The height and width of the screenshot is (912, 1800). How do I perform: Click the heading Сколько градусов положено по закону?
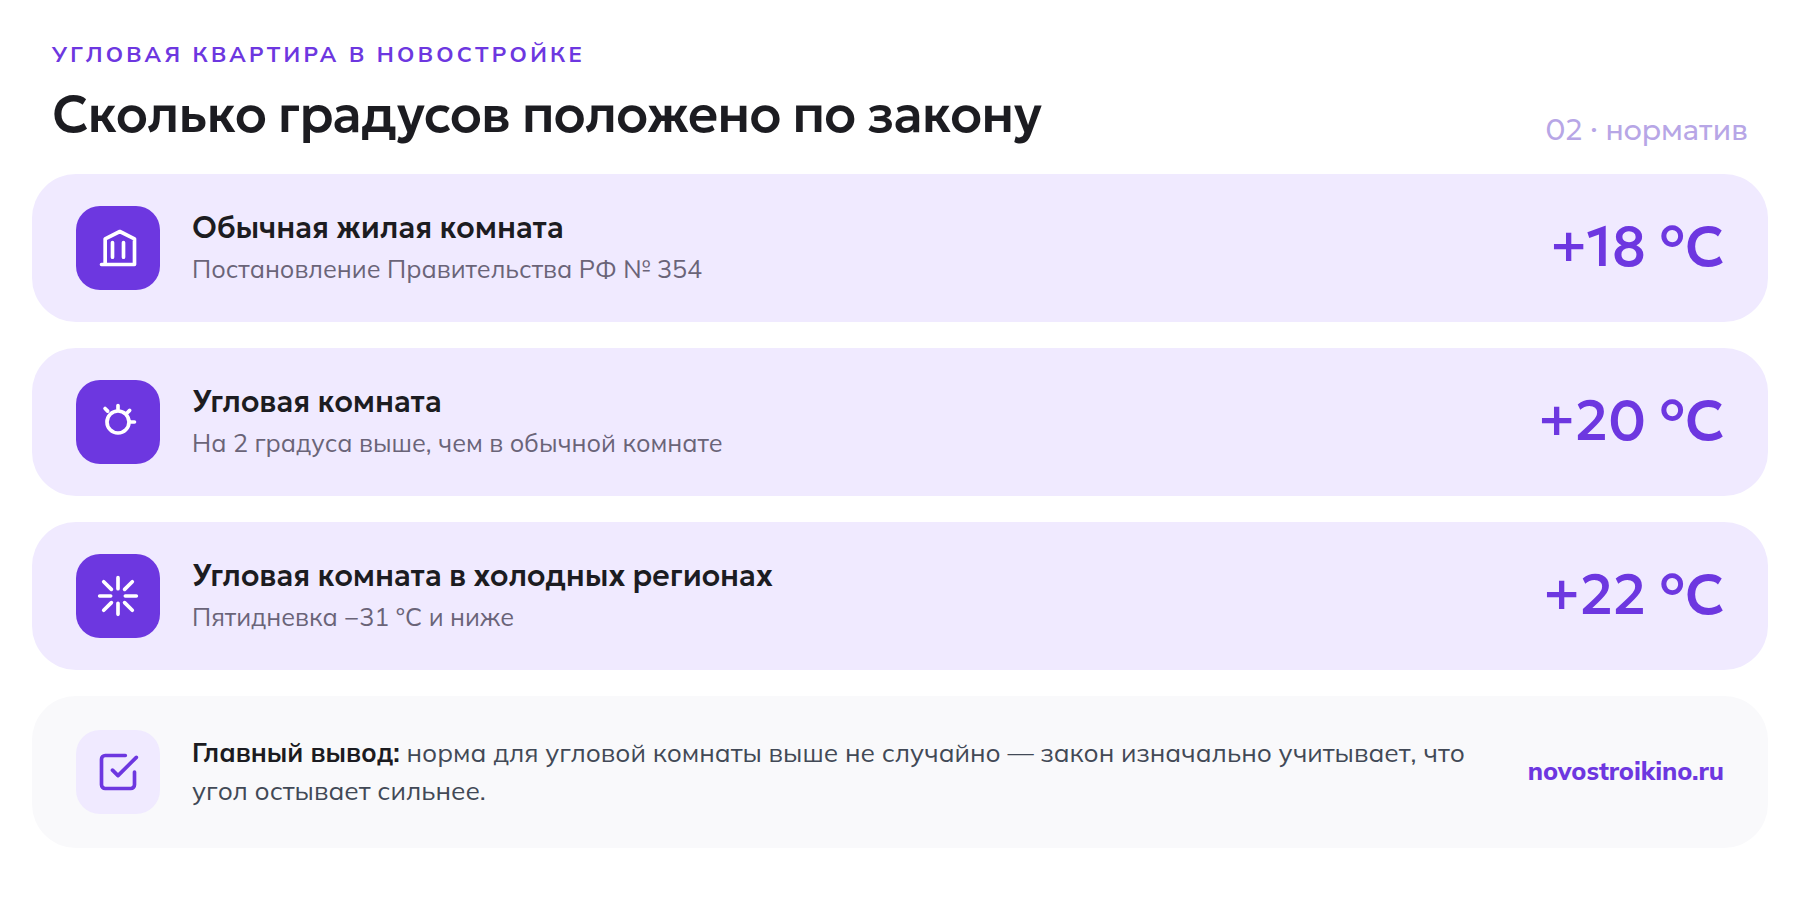[547, 116]
